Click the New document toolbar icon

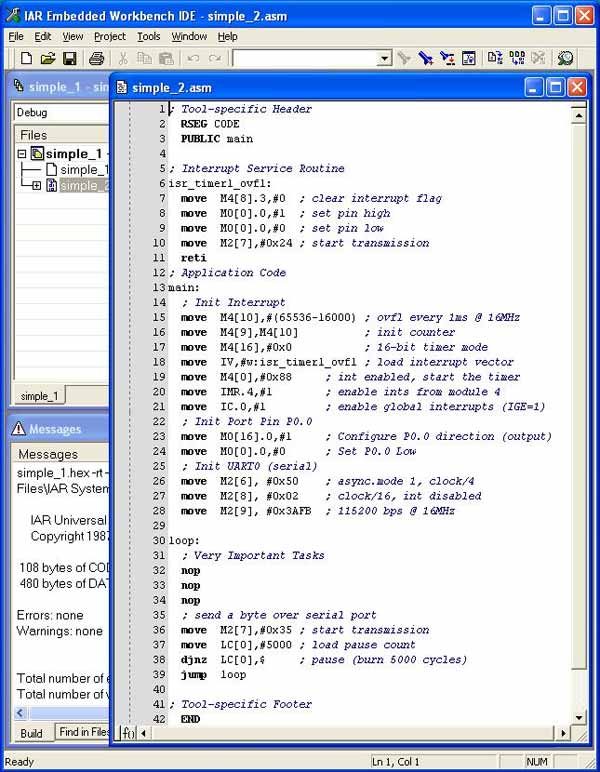(26, 59)
